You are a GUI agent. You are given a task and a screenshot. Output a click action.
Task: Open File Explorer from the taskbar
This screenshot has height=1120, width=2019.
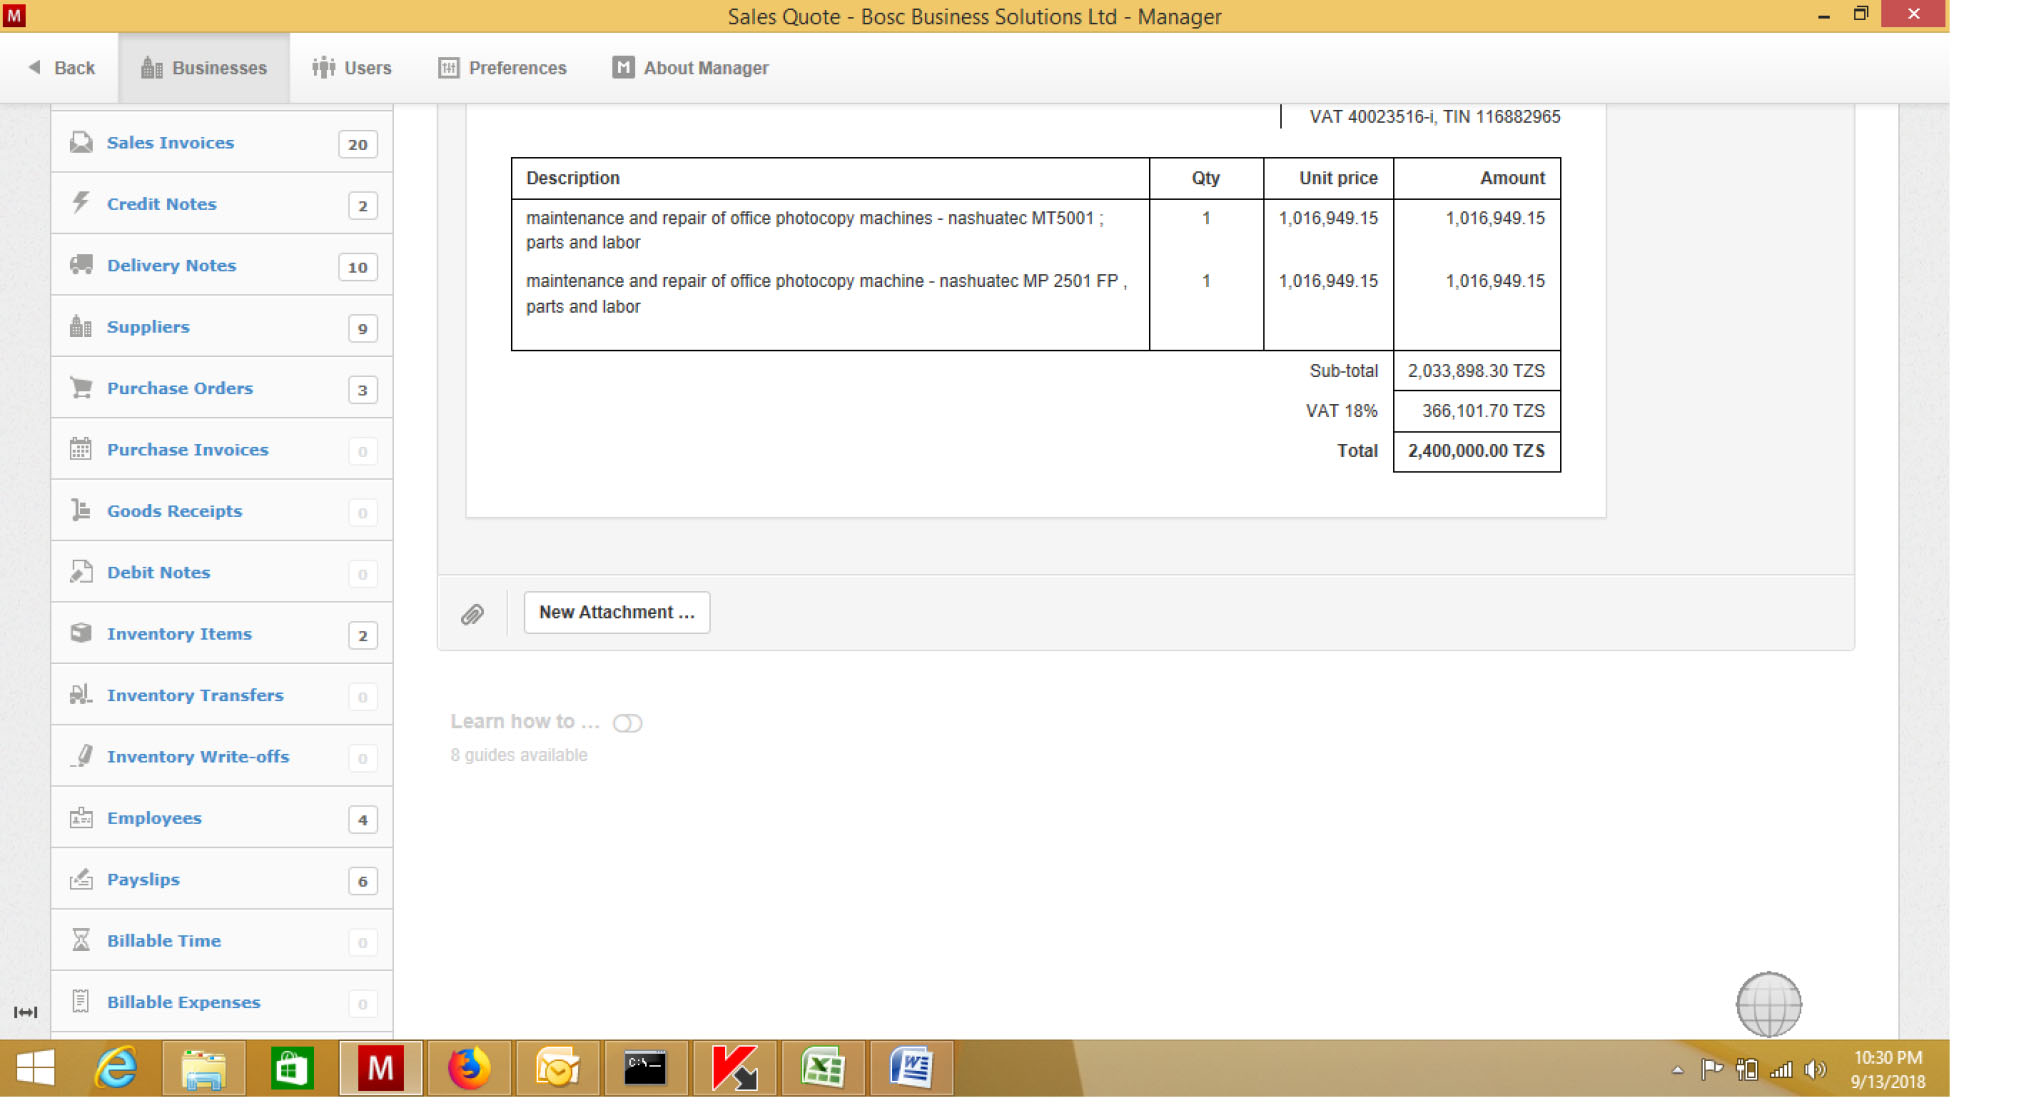tap(204, 1069)
